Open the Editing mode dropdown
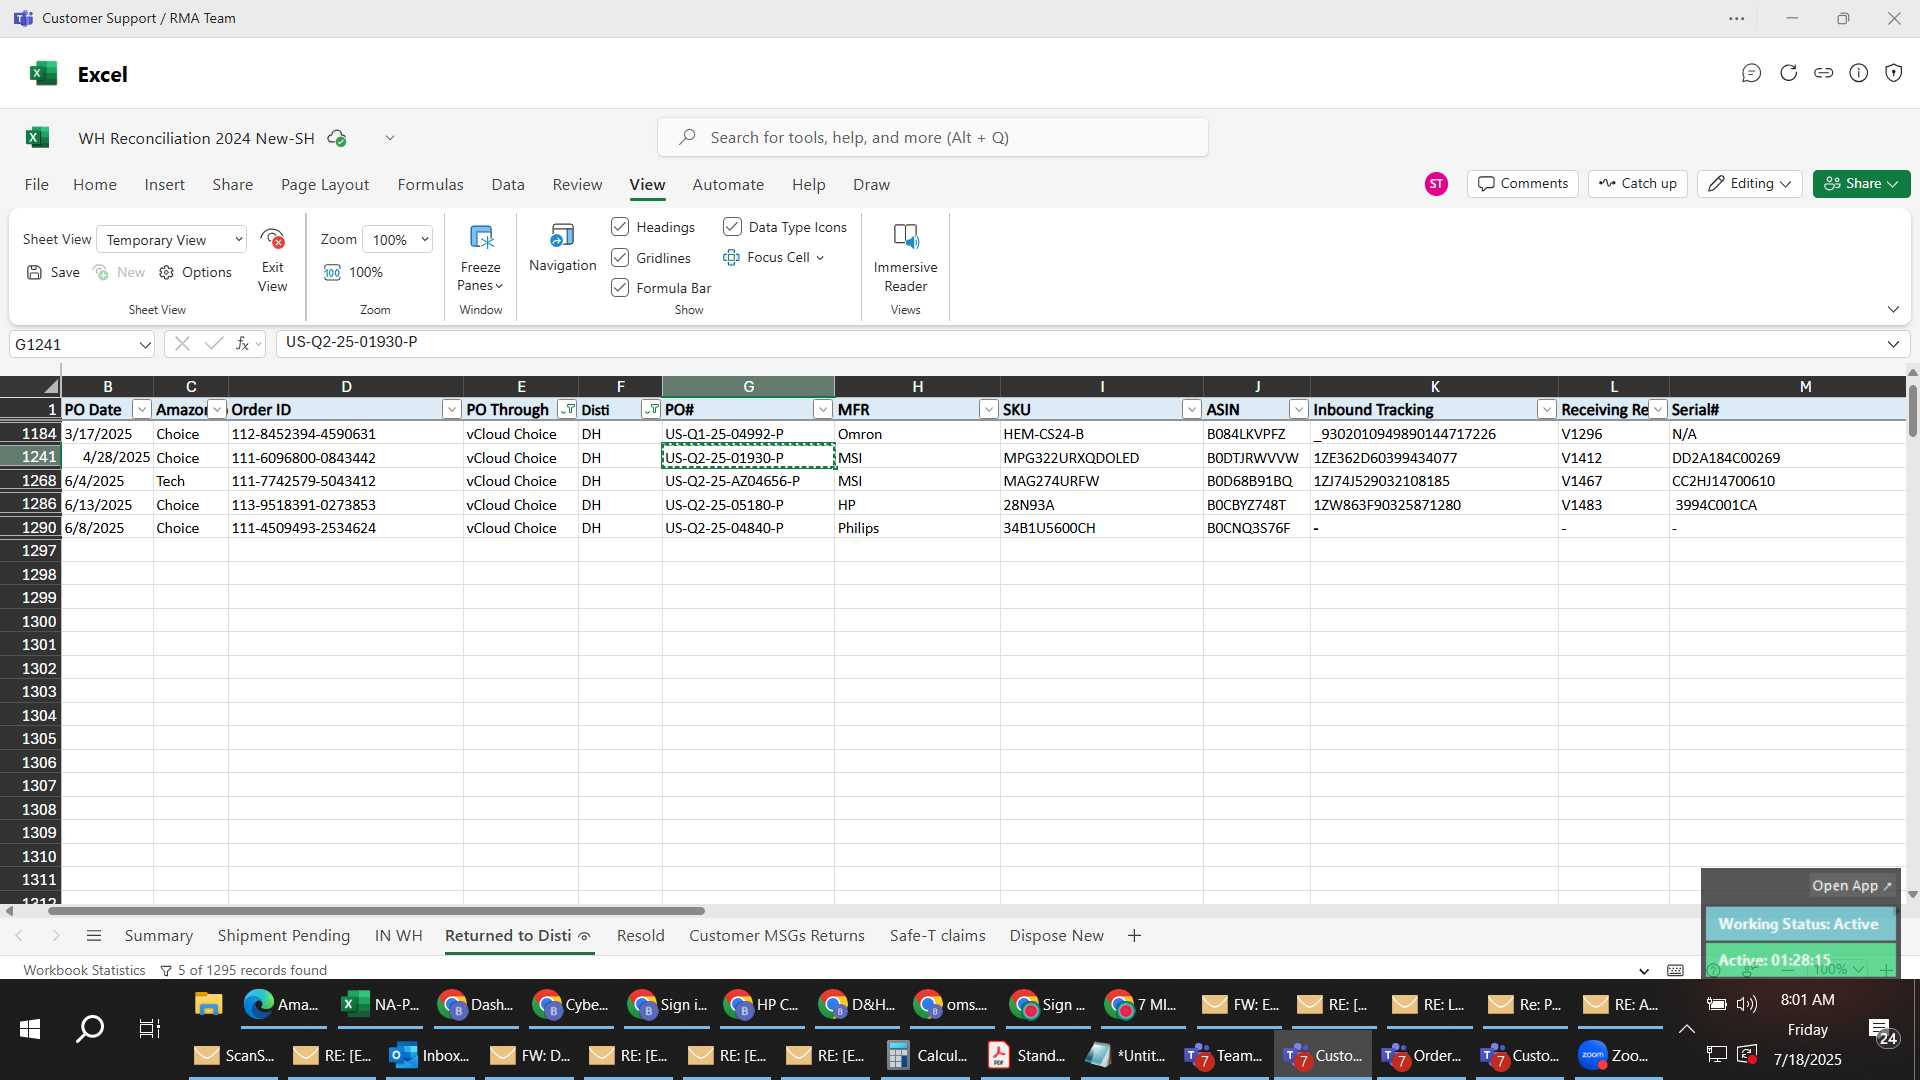The width and height of the screenshot is (1920, 1080). pyautogui.click(x=1749, y=184)
